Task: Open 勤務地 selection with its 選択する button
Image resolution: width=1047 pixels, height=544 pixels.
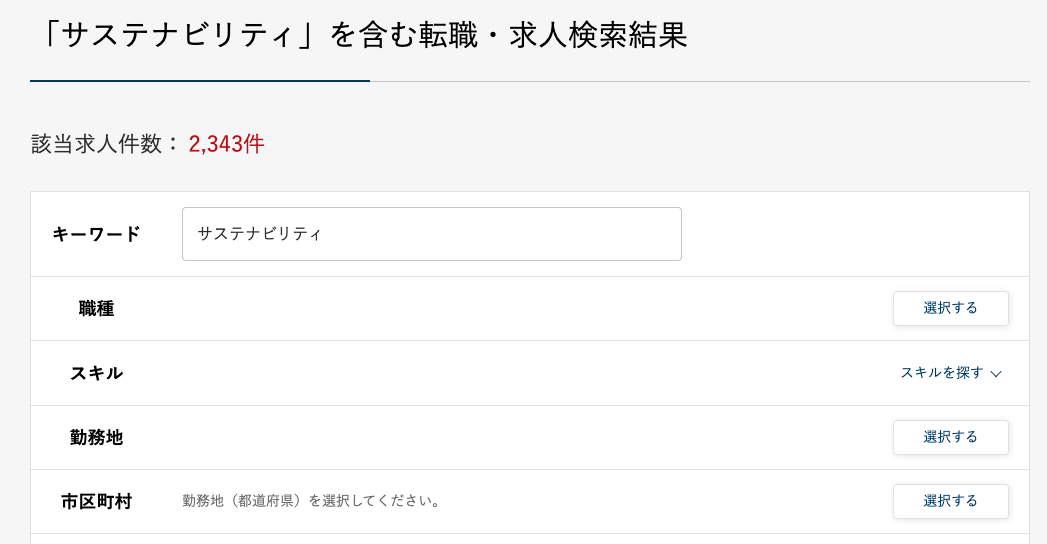Action: pyautogui.click(x=950, y=437)
